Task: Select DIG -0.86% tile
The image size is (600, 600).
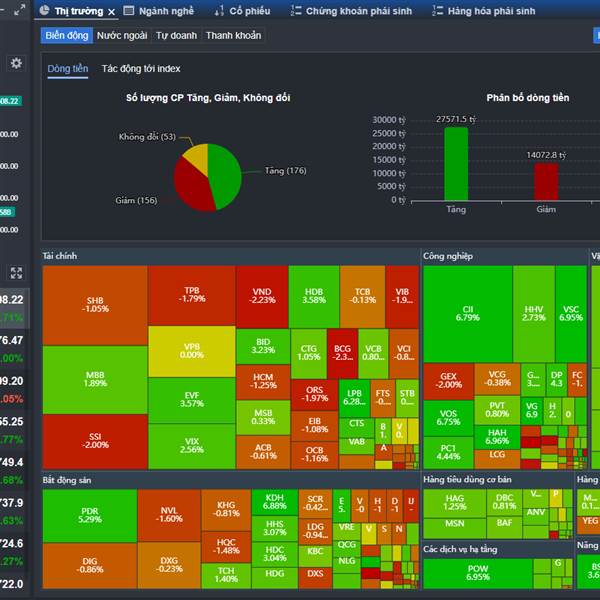Action: coord(90,566)
